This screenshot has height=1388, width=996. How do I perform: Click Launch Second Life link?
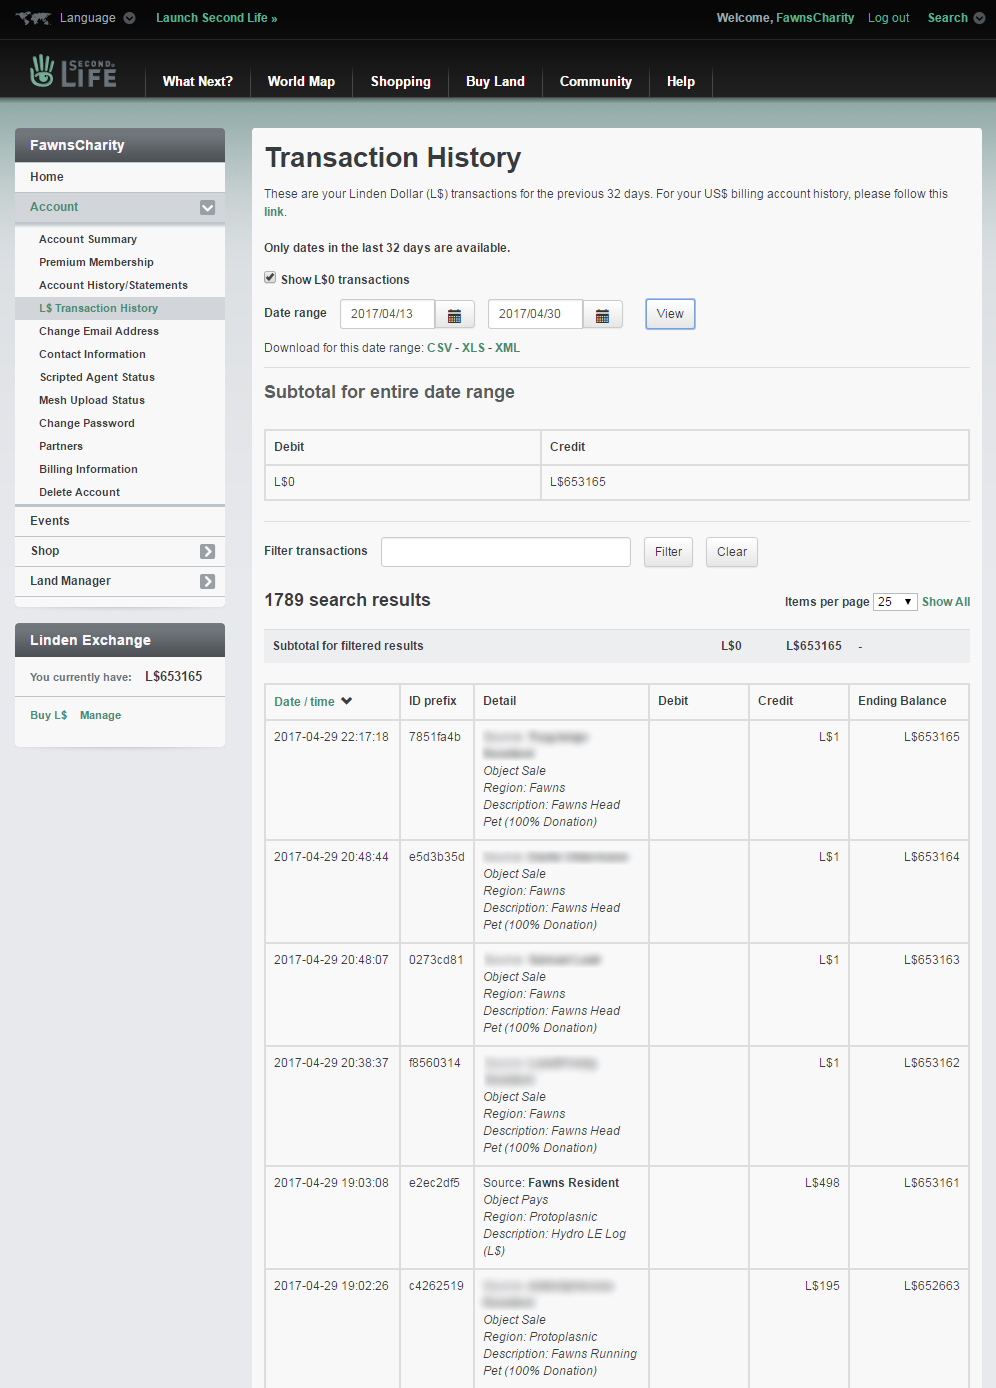tap(217, 18)
